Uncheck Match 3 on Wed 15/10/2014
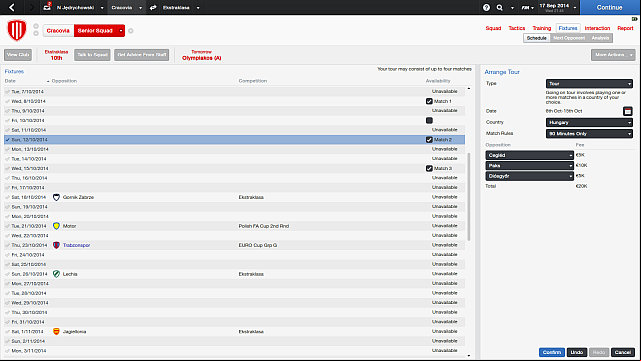Viewport: 641px width, 361px height. click(x=429, y=168)
